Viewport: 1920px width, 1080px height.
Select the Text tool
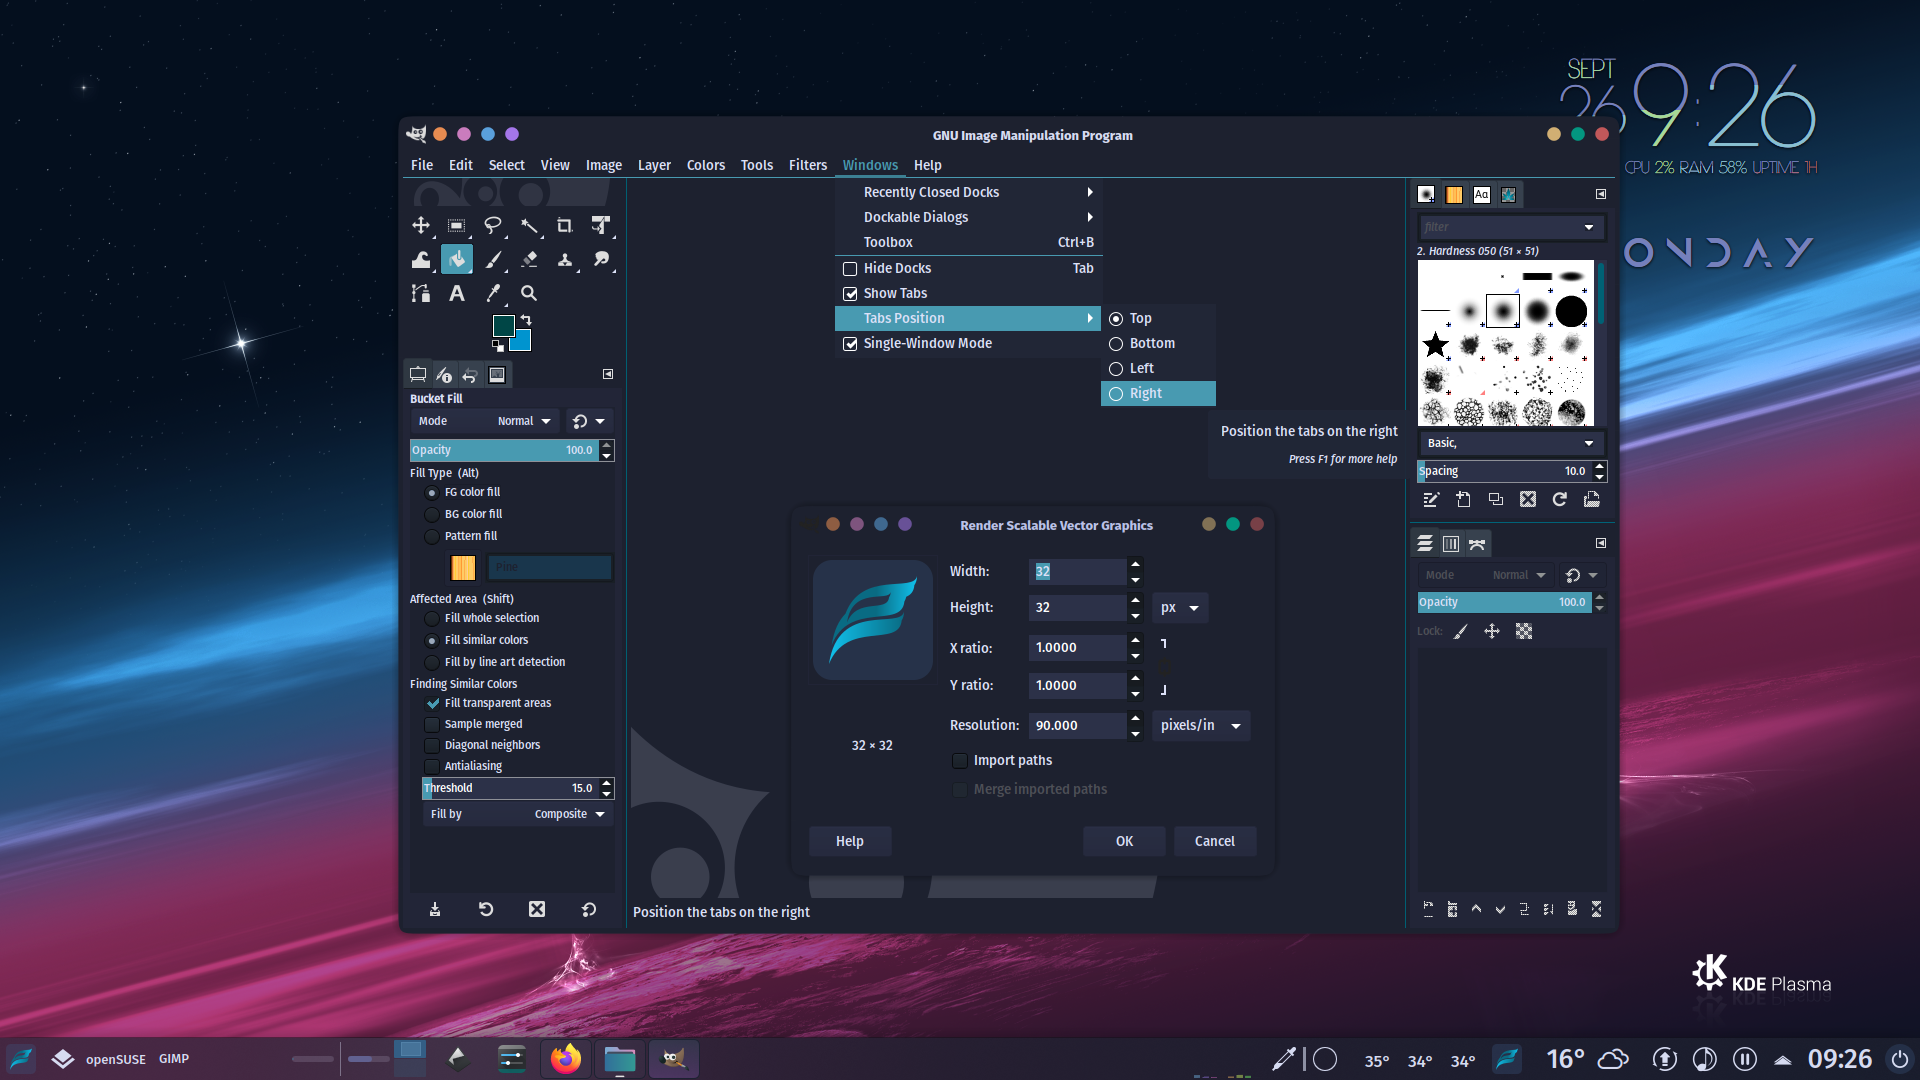[457, 293]
